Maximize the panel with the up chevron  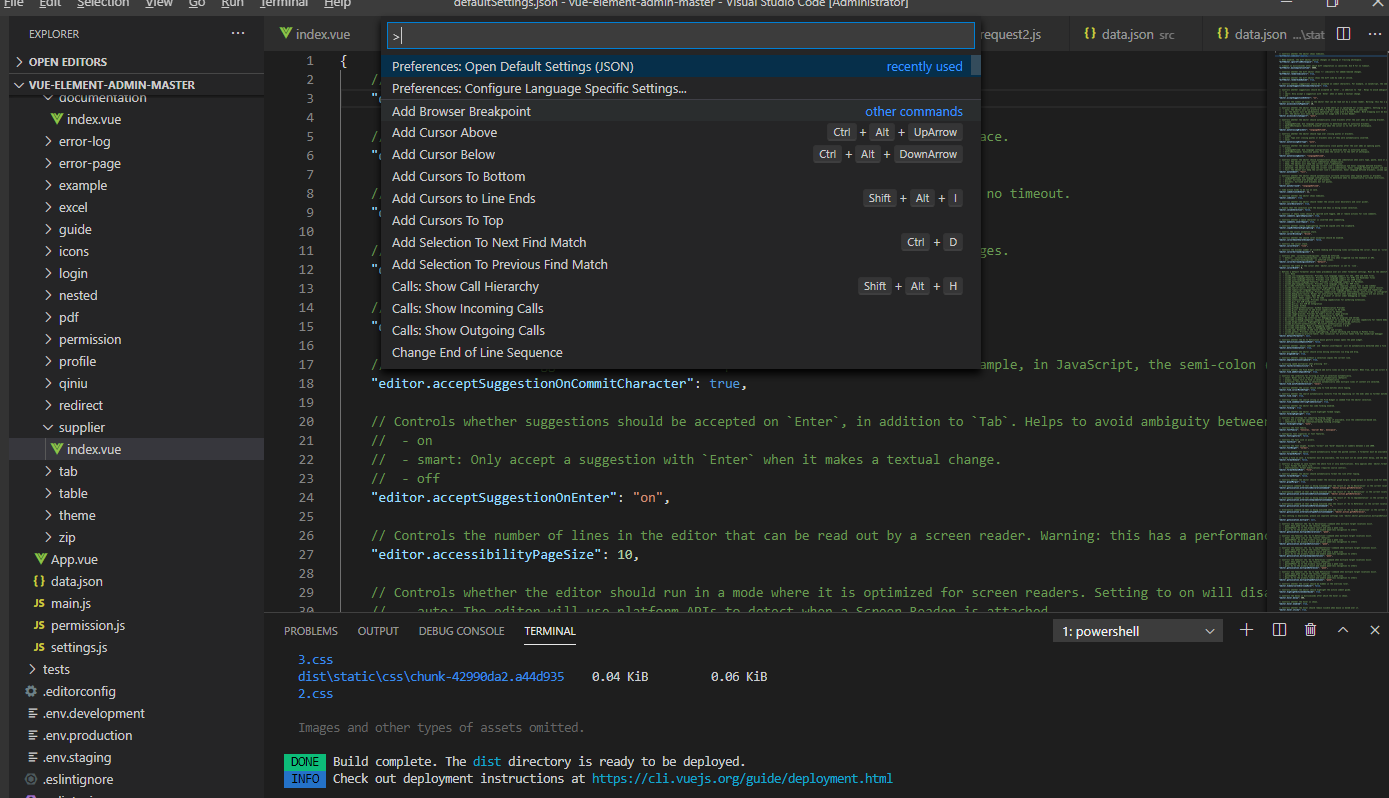click(x=1343, y=630)
